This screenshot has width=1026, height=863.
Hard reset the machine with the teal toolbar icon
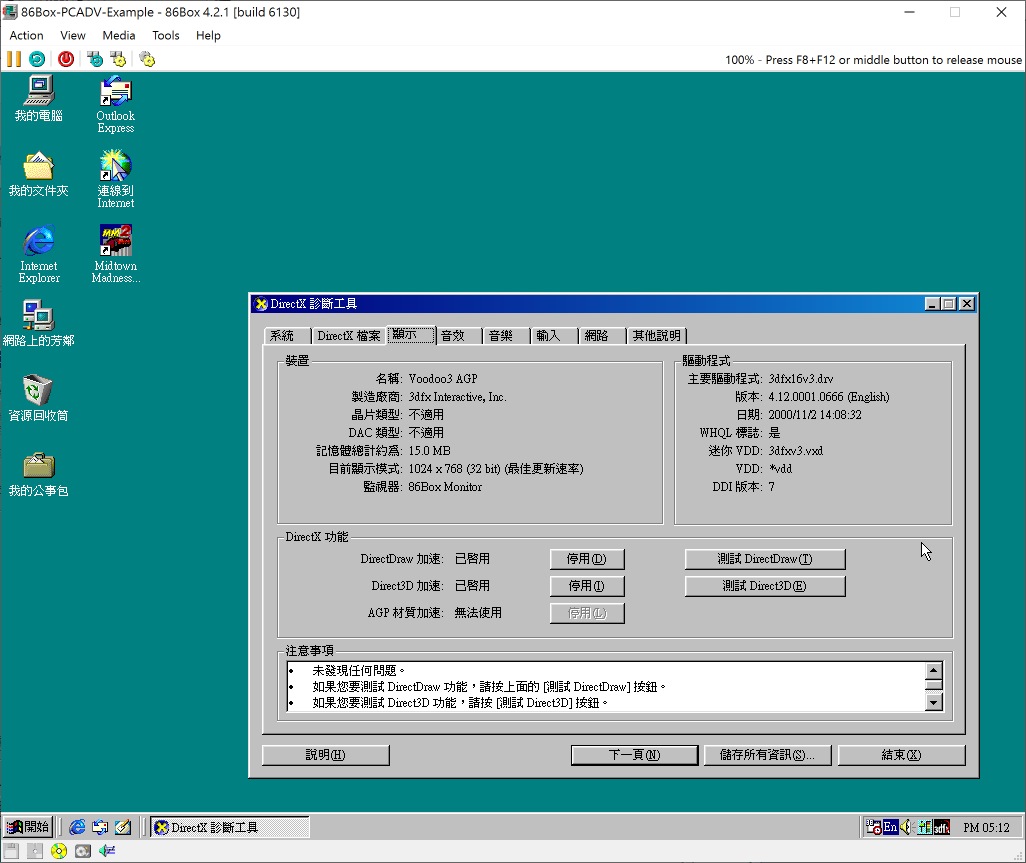(x=36, y=58)
